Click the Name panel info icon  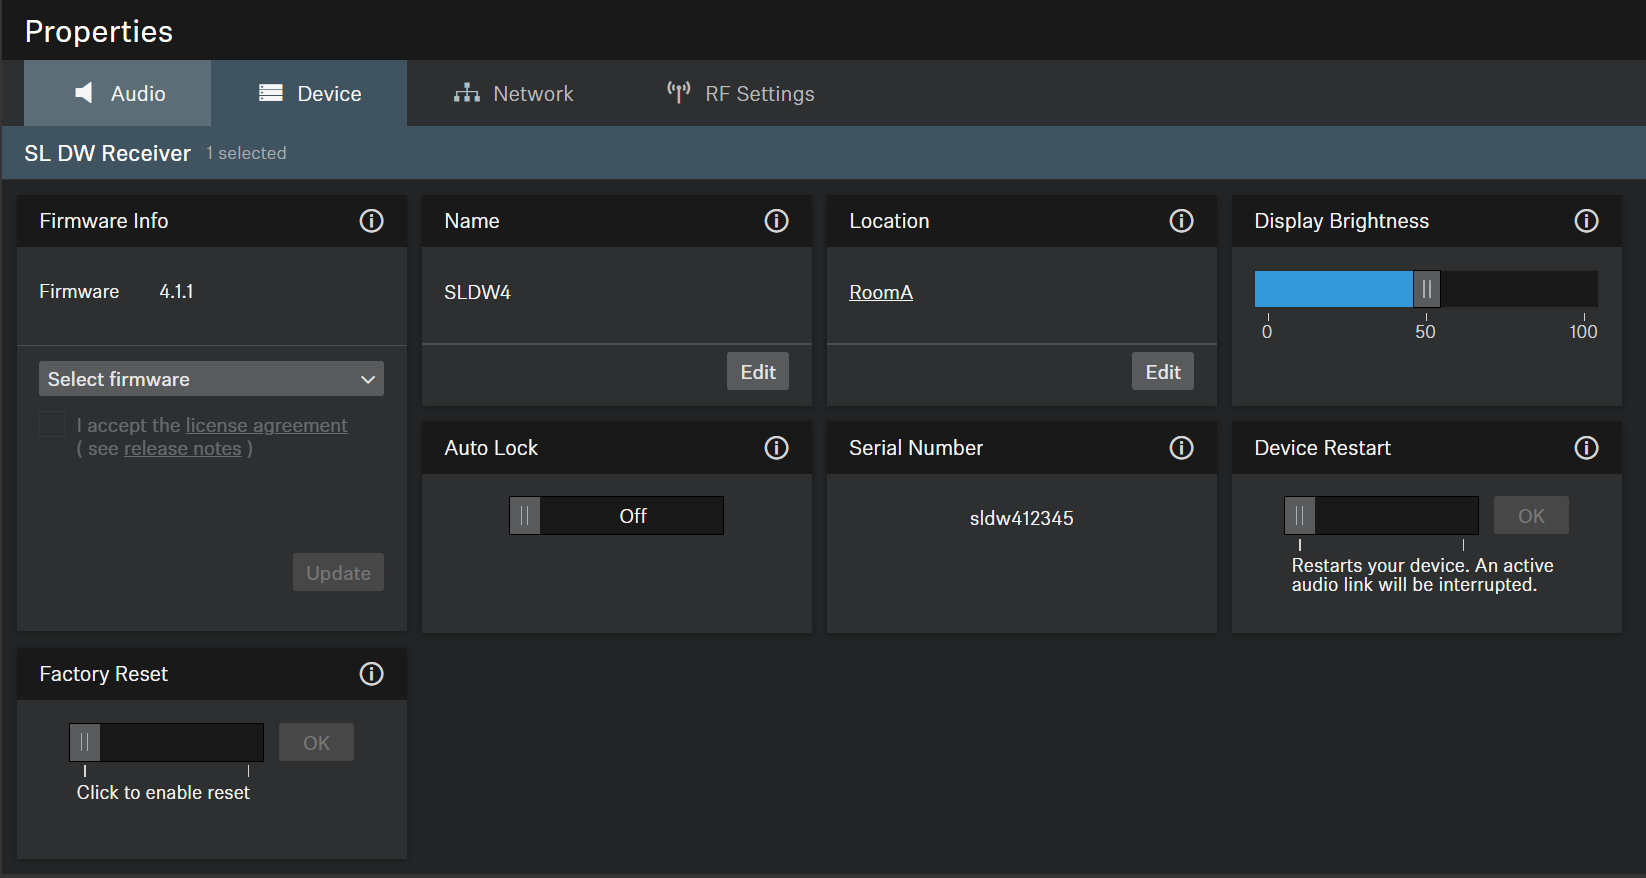776,221
